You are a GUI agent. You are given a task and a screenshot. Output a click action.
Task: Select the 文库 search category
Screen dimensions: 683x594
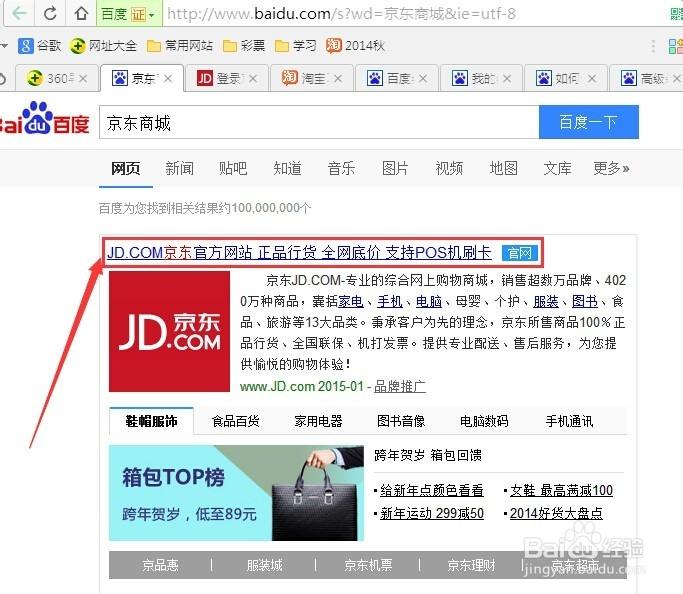[x=557, y=168]
